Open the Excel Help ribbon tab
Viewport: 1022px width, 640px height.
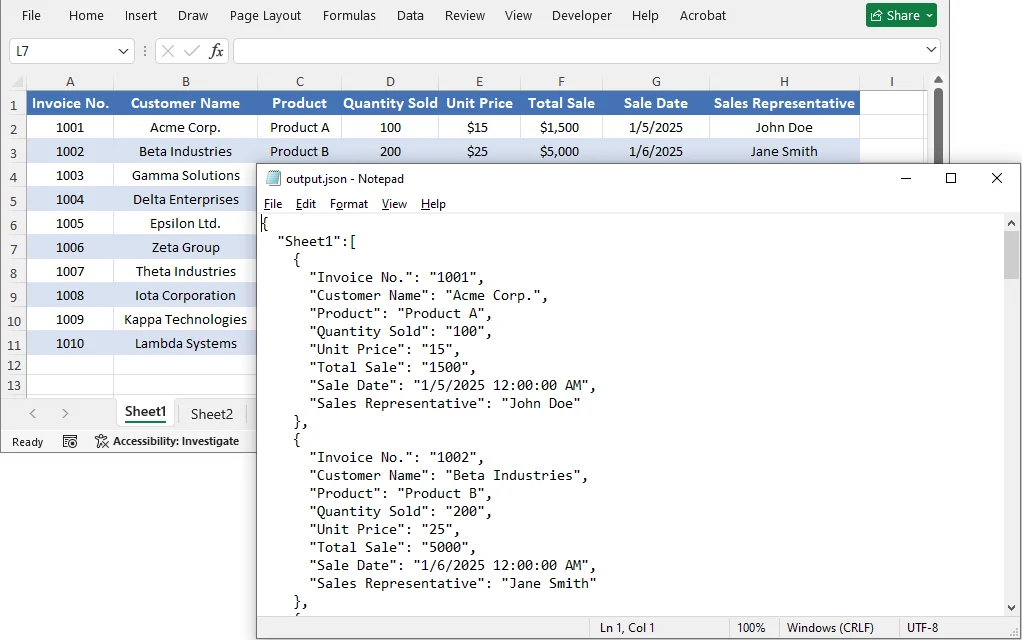click(x=645, y=16)
